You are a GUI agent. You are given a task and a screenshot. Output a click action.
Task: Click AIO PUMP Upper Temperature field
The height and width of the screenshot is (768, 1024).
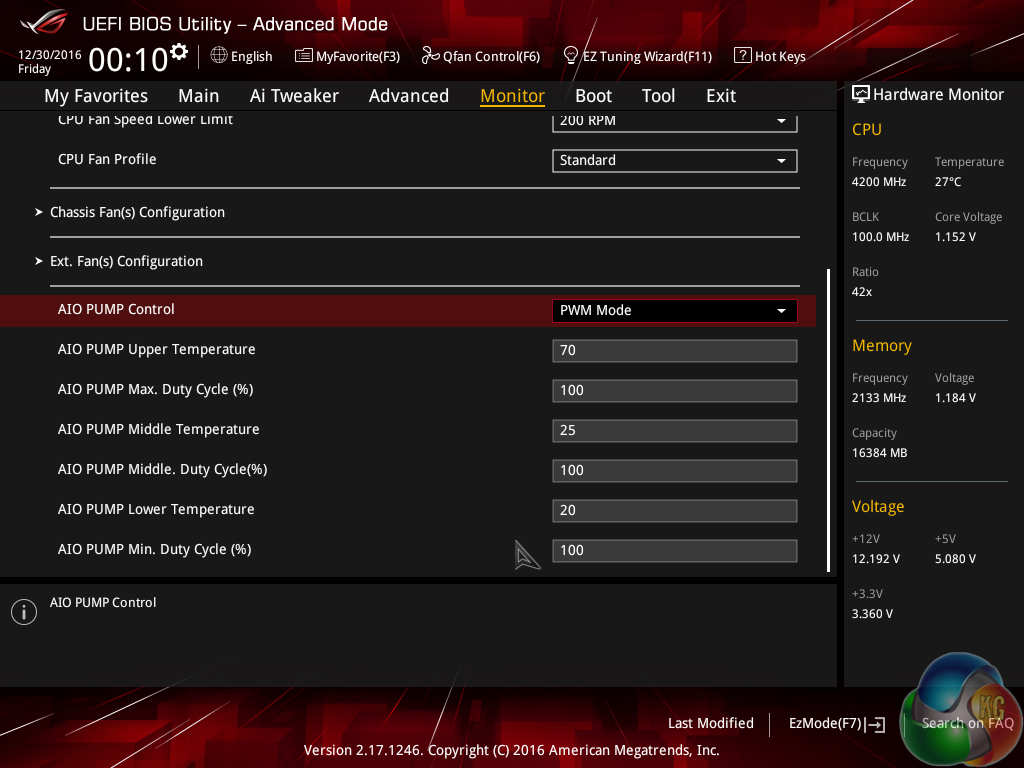pos(675,351)
